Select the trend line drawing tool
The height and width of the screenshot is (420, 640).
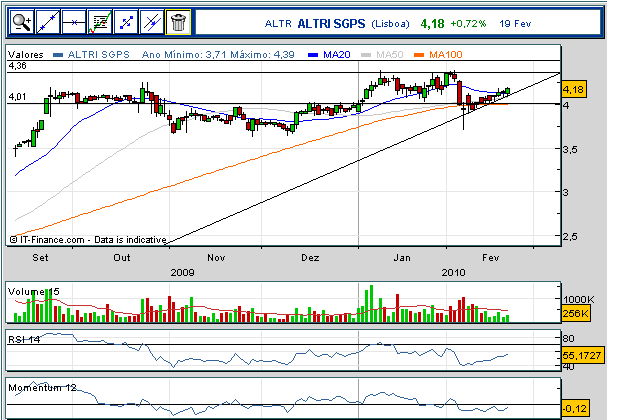tap(48, 22)
